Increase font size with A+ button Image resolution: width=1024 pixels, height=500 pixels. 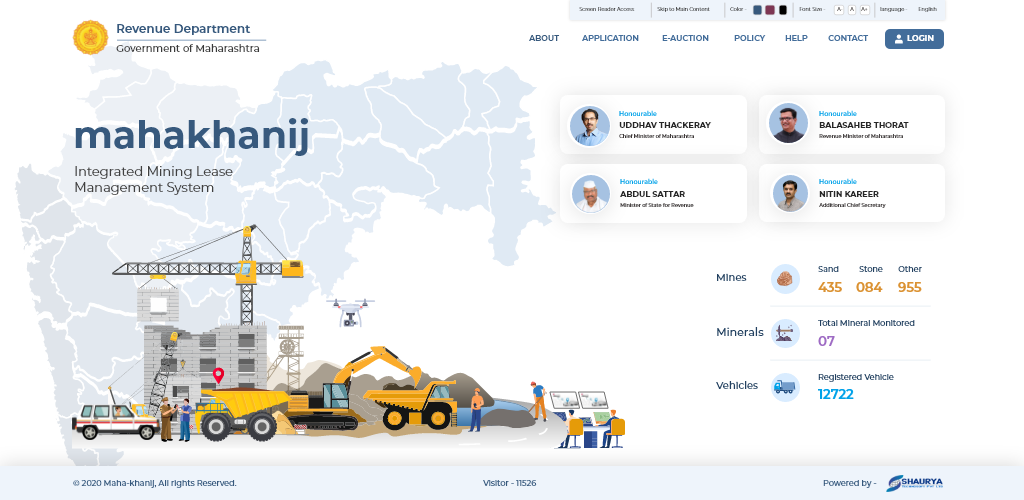(x=865, y=10)
